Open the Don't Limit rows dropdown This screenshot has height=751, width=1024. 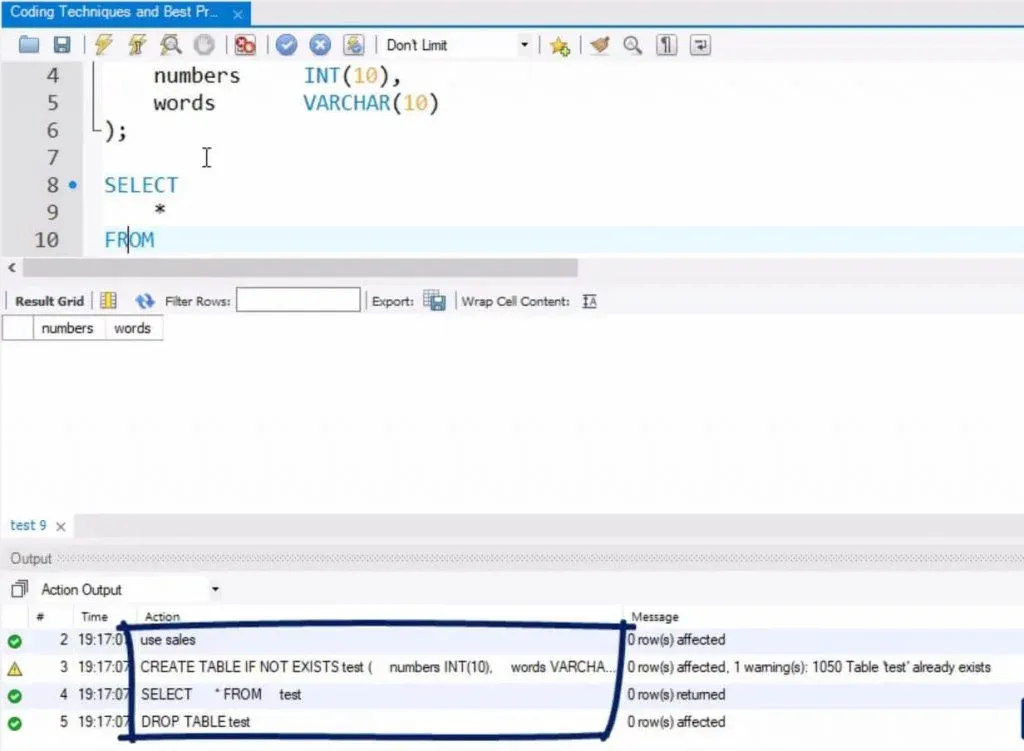(x=524, y=45)
